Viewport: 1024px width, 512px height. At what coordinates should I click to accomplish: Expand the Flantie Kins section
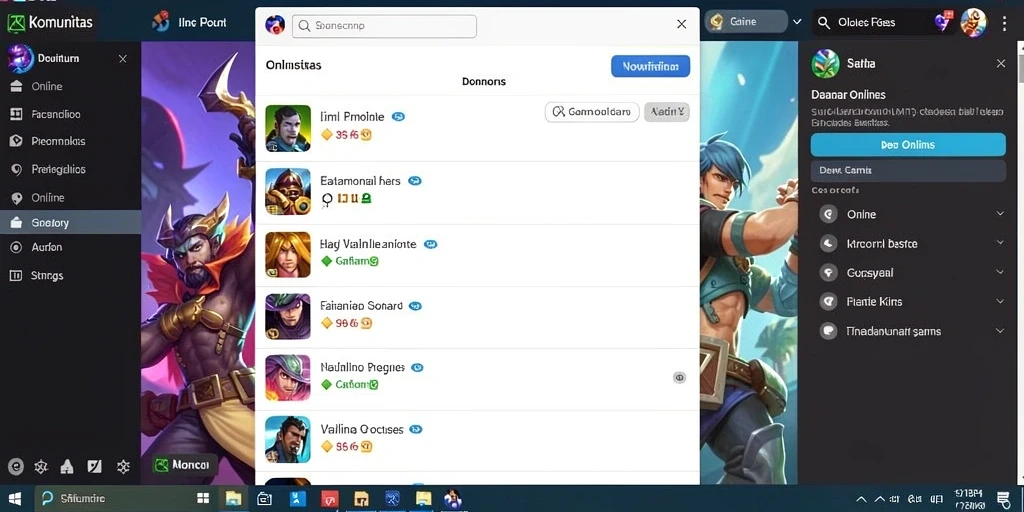tap(1000, 301)
